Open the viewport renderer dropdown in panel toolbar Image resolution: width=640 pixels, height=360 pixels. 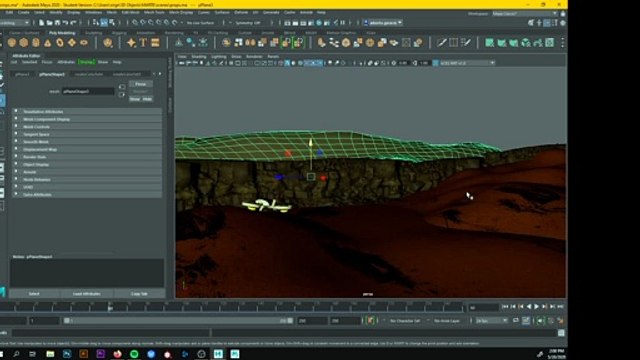[x=467, y=63]
